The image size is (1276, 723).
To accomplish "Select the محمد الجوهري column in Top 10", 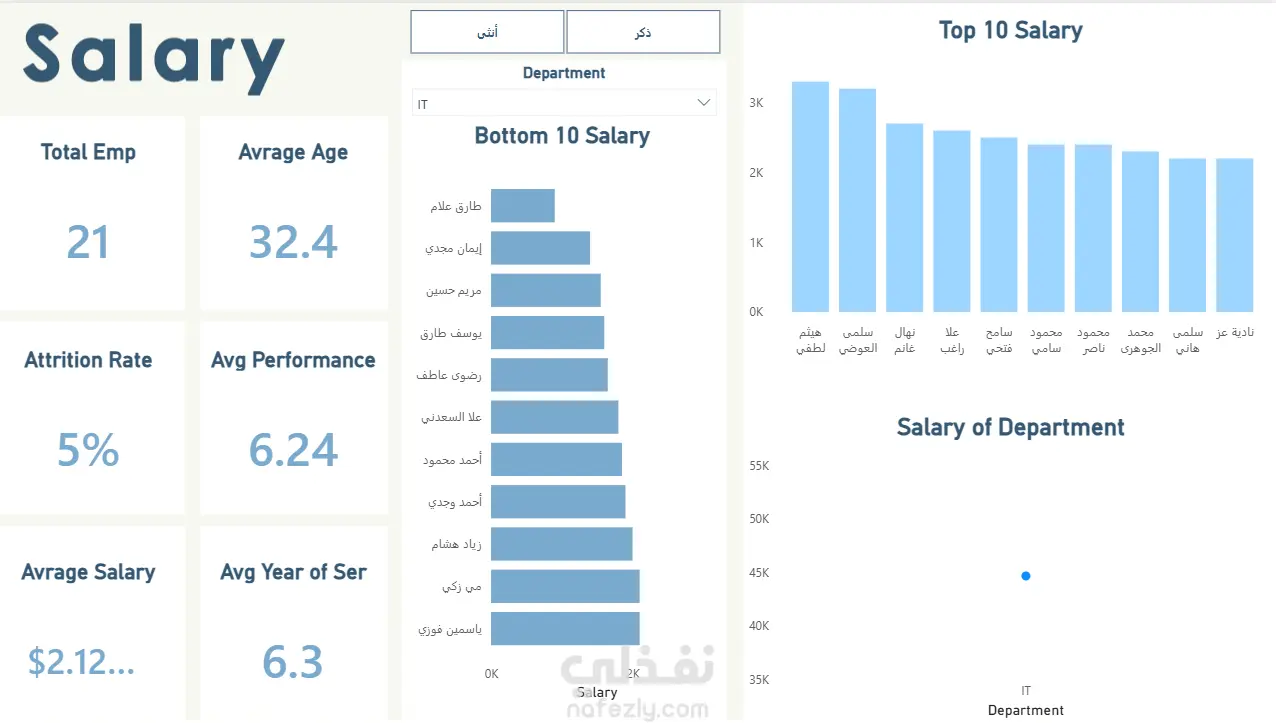I will click(x=1140, y=232).
